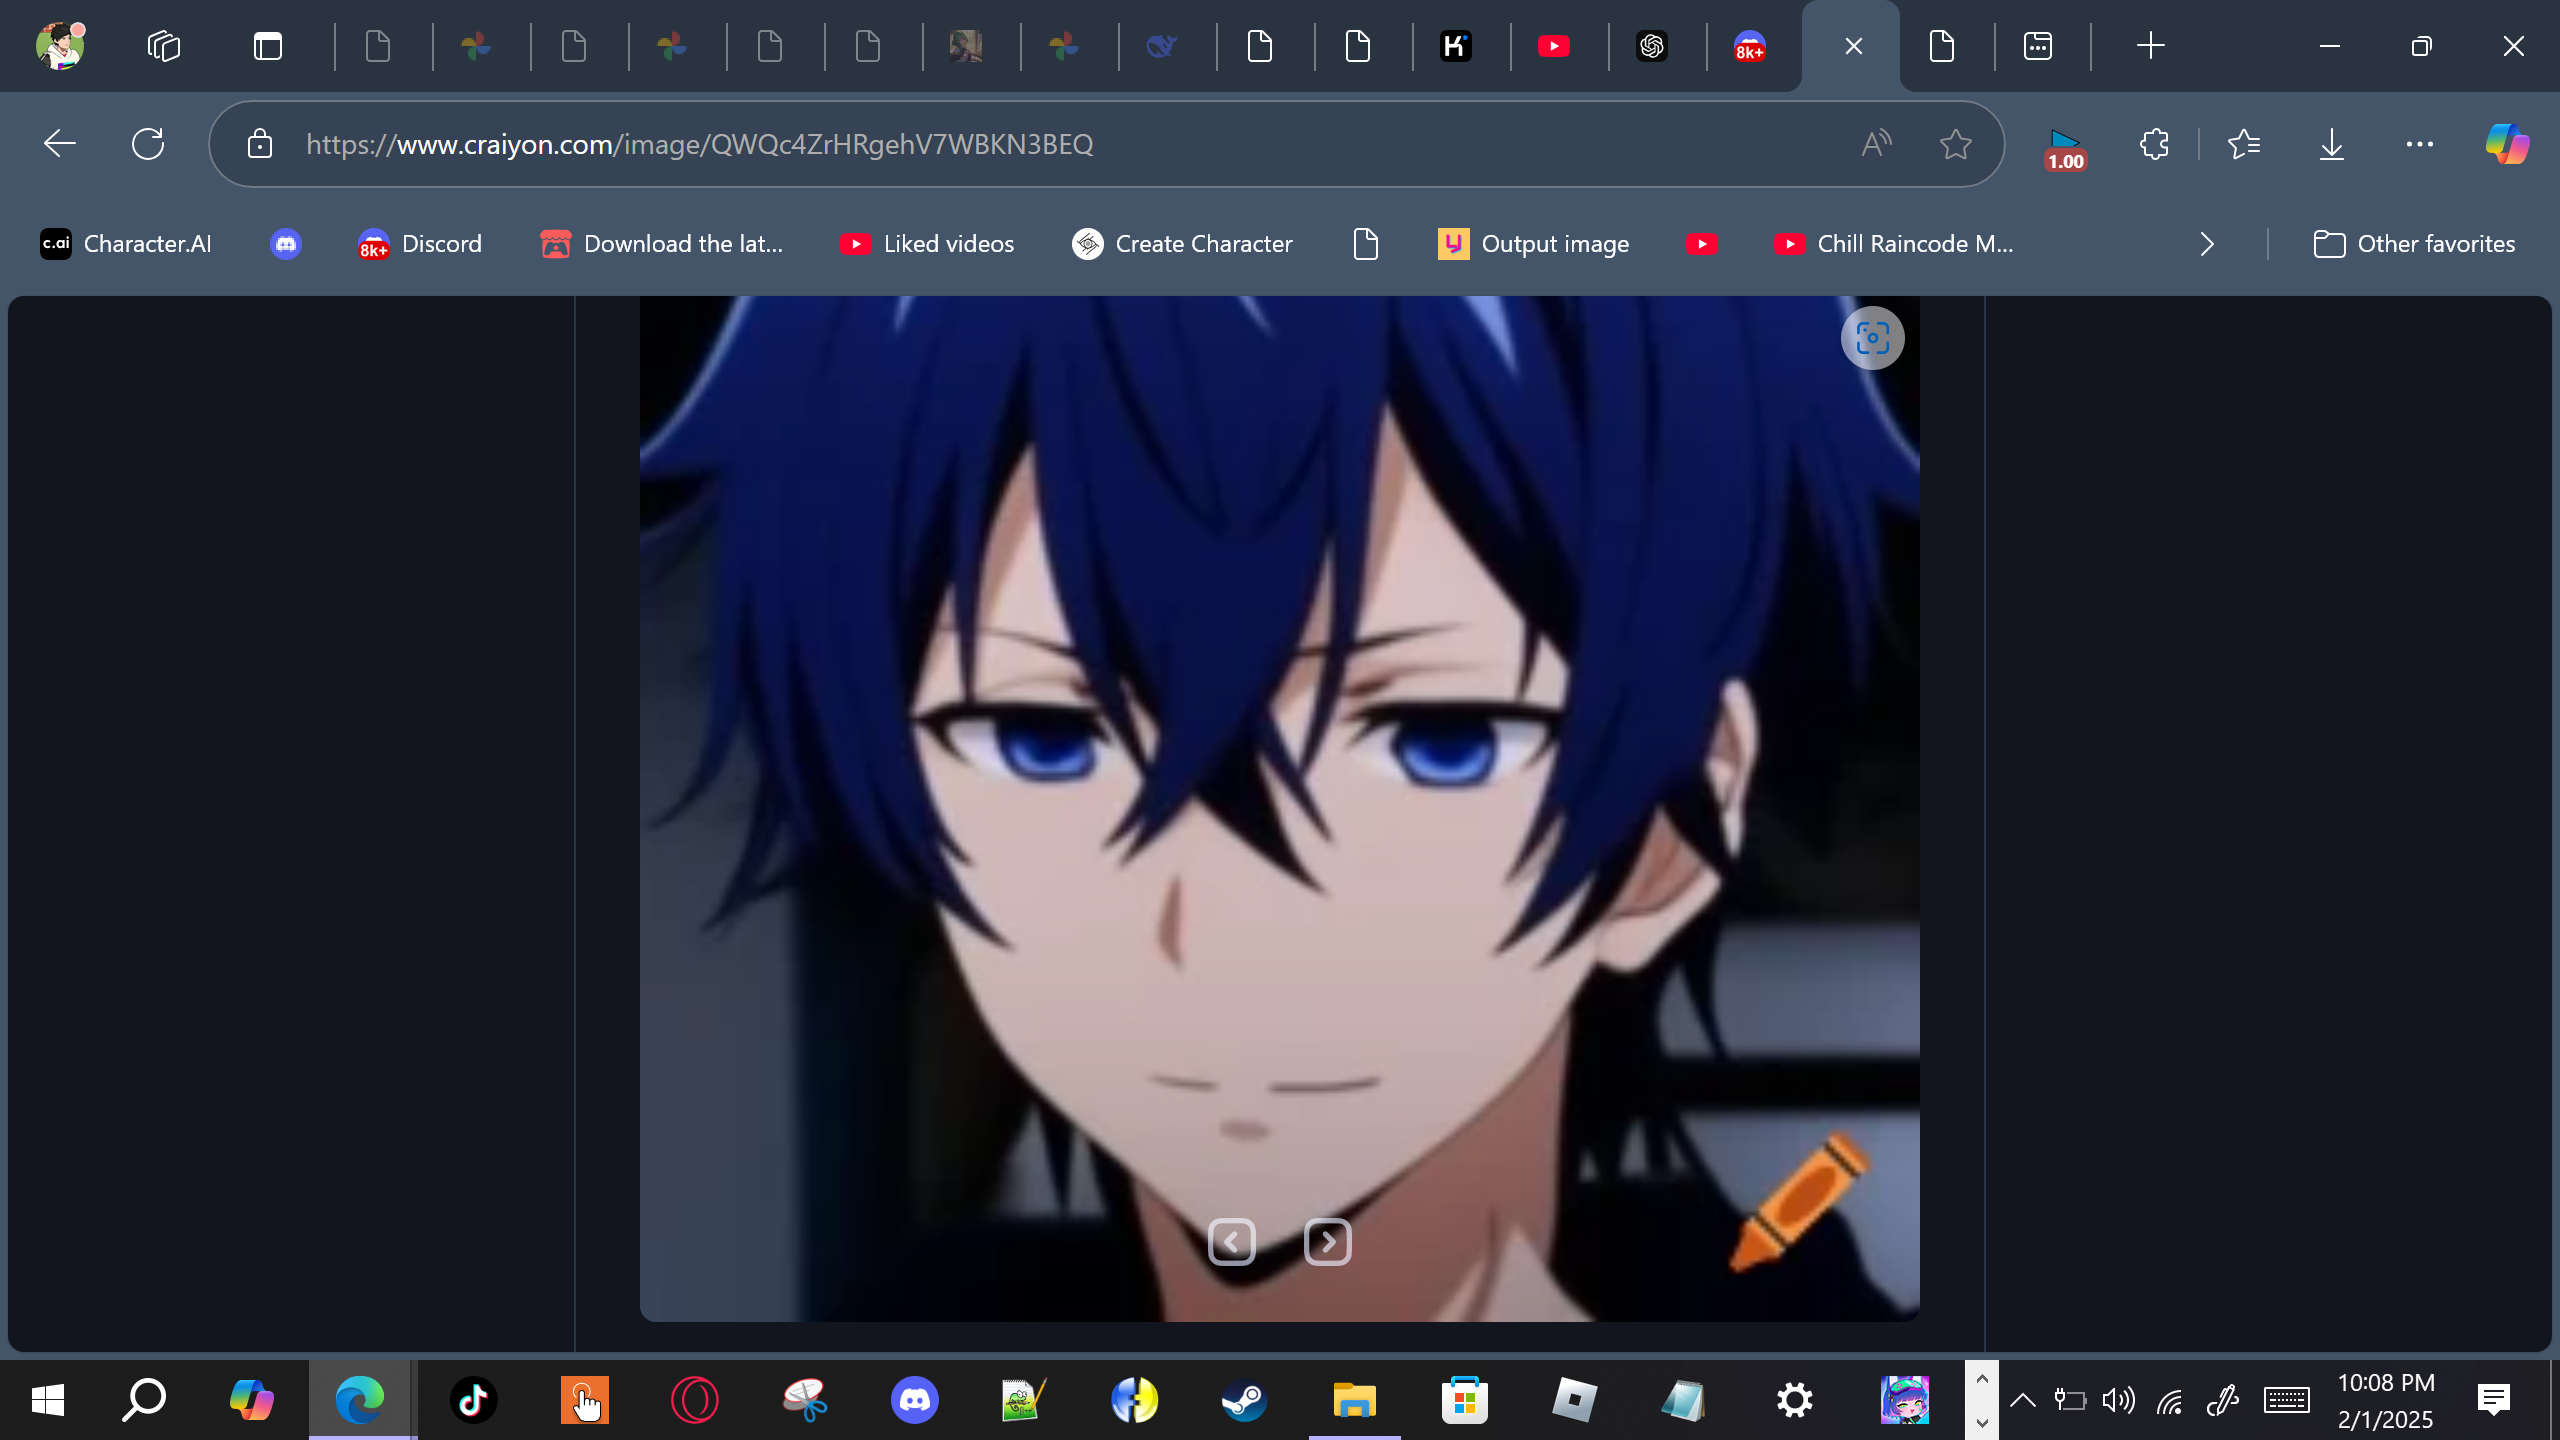Go to next image with right arrow
This screenshot has height=1440, width=2560.
(x=1328, y=1242)
